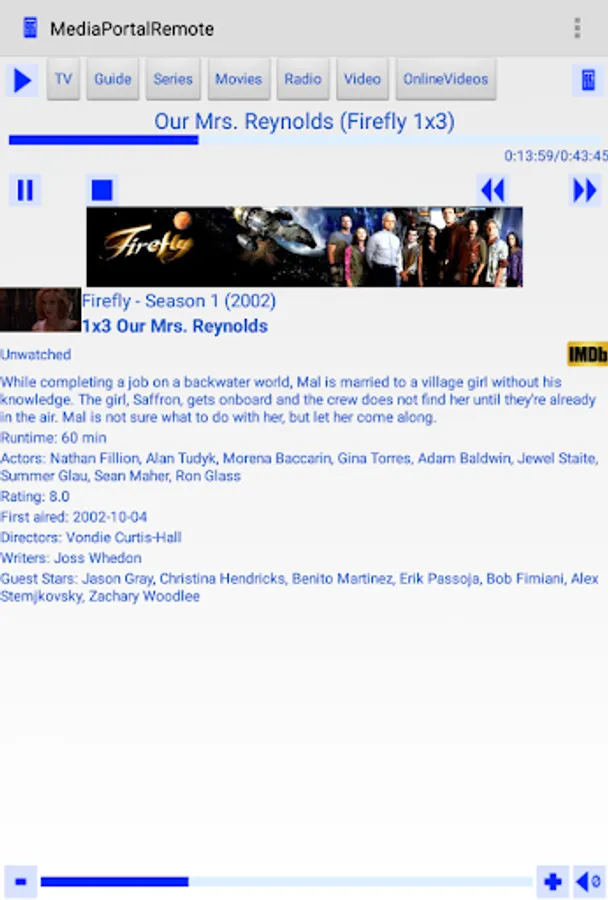Tap the episode thumbnail image
Image resolution: width=608 pixels, height=900 pixels.
pos(40,310)
